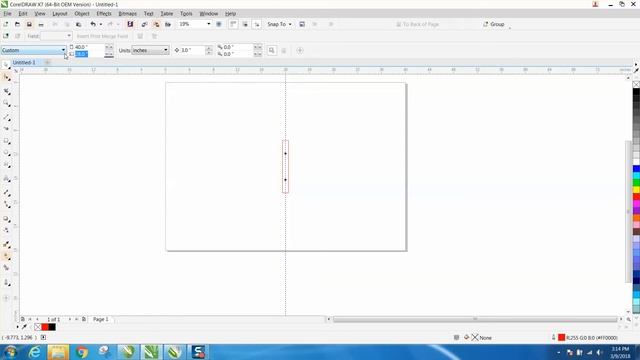
Task: Click the Import icon in toolbar
Action: point(144,24)
